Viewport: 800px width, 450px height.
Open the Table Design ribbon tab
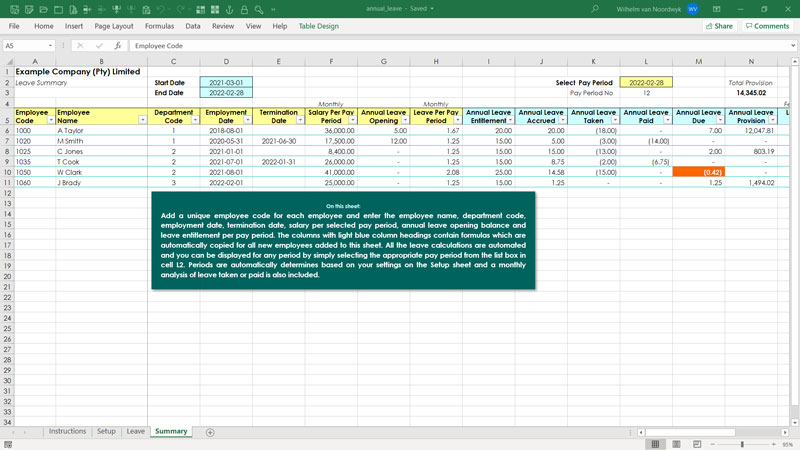[x=318, y=26]
